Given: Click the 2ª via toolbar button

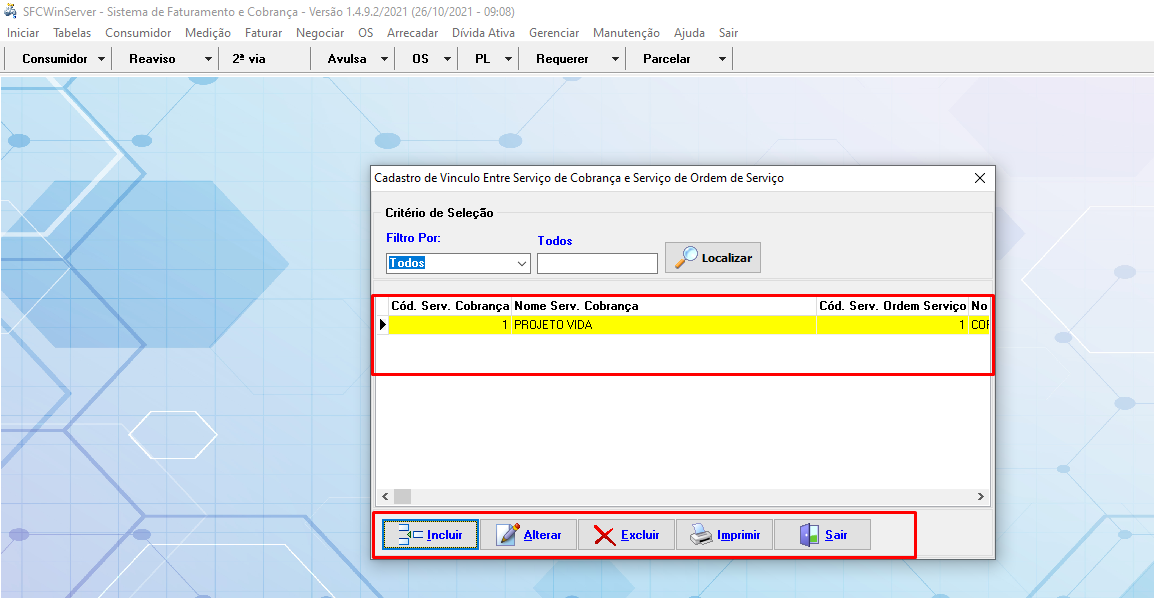Looking at the screenshot, I should (x=249, y=59).
